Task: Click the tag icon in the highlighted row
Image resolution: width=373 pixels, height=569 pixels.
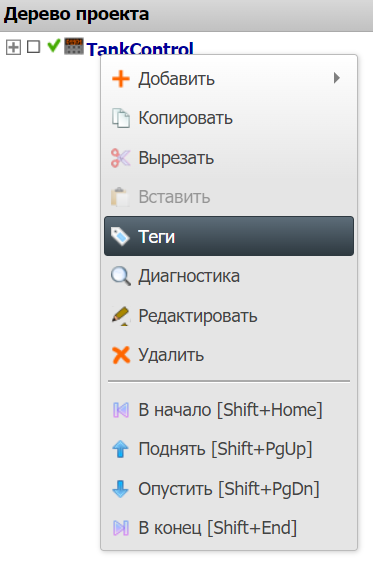Action: tap(120, 236)
